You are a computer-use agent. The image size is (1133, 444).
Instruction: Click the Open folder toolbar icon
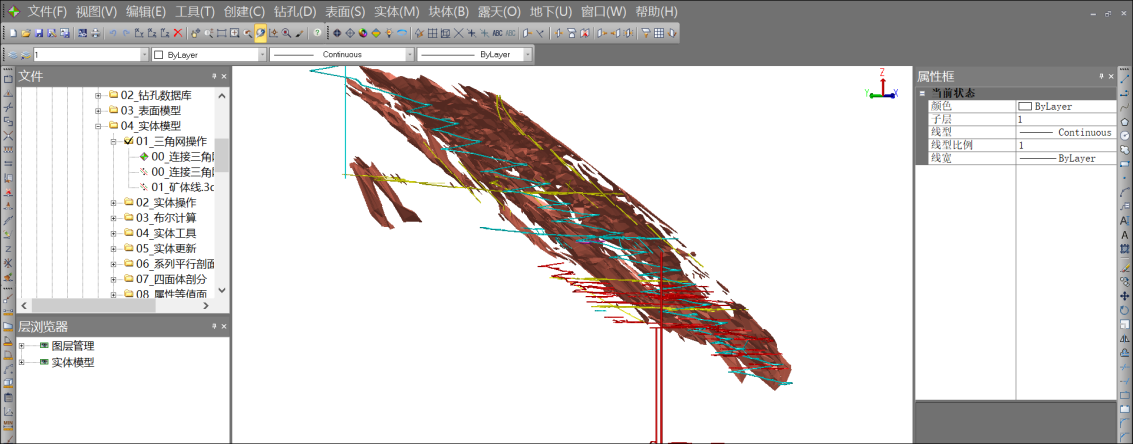click(26, 33)
